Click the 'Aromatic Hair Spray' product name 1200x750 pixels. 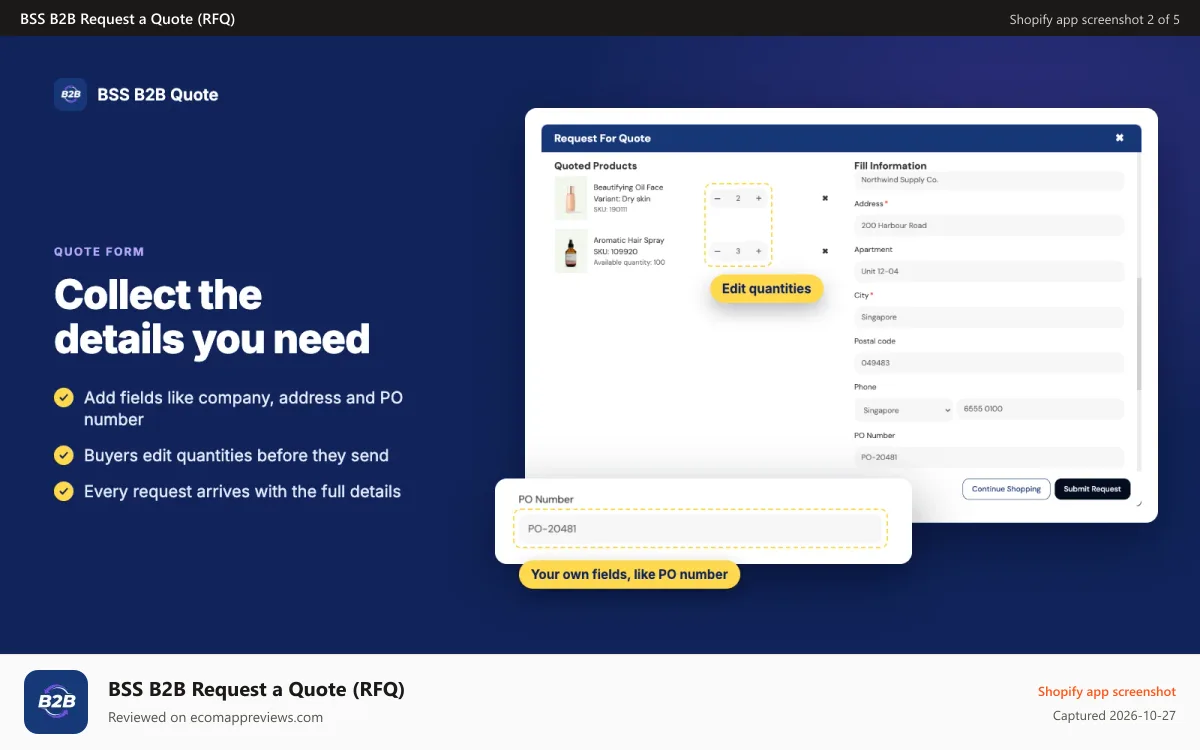coord(629,240)
